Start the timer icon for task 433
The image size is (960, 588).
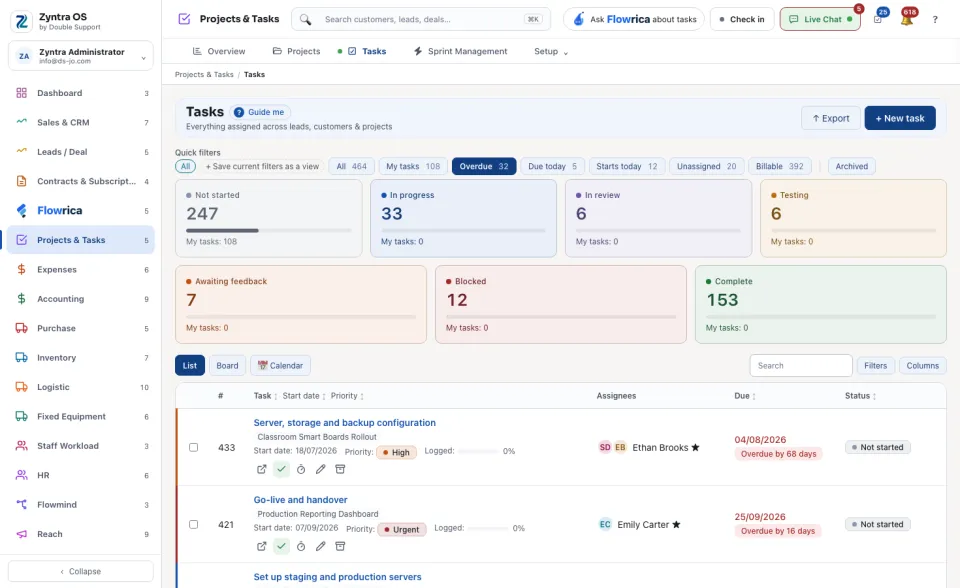[x=301, y=469]
